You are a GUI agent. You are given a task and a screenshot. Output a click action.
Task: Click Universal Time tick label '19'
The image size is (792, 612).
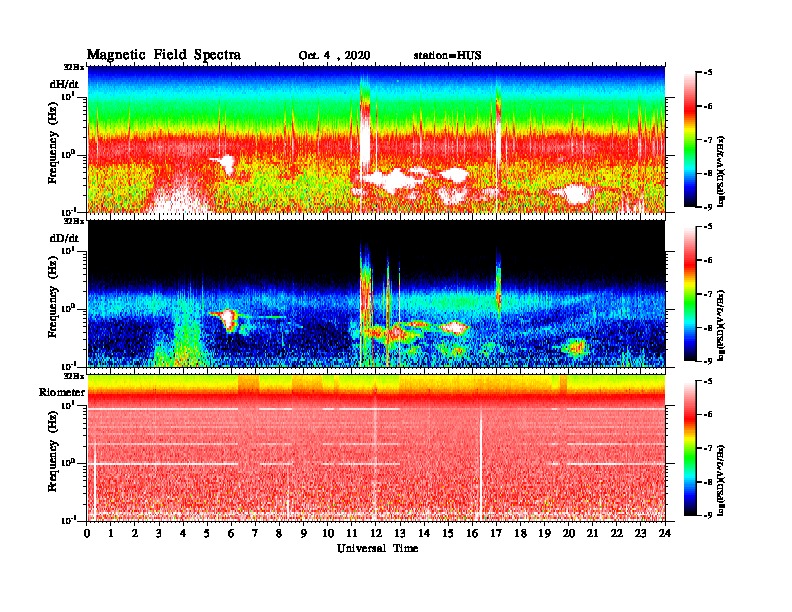[x=544, y=533]
